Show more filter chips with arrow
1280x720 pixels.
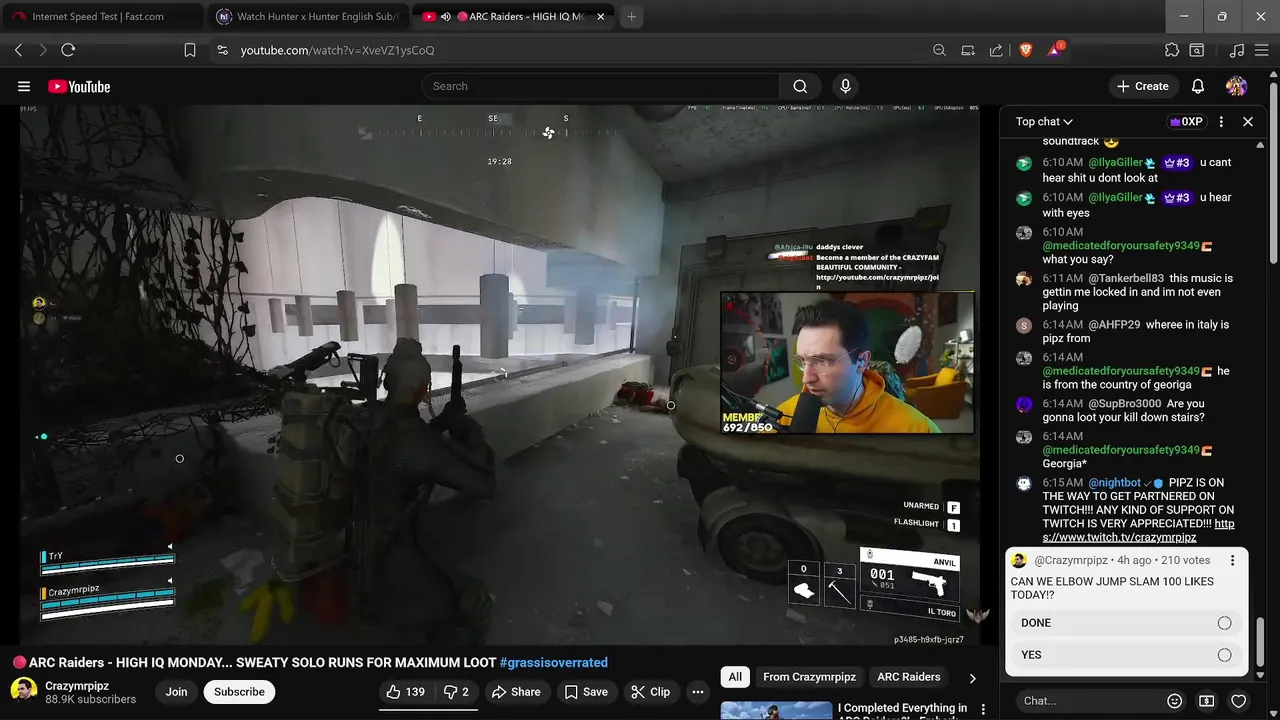(x=972, y=678)
